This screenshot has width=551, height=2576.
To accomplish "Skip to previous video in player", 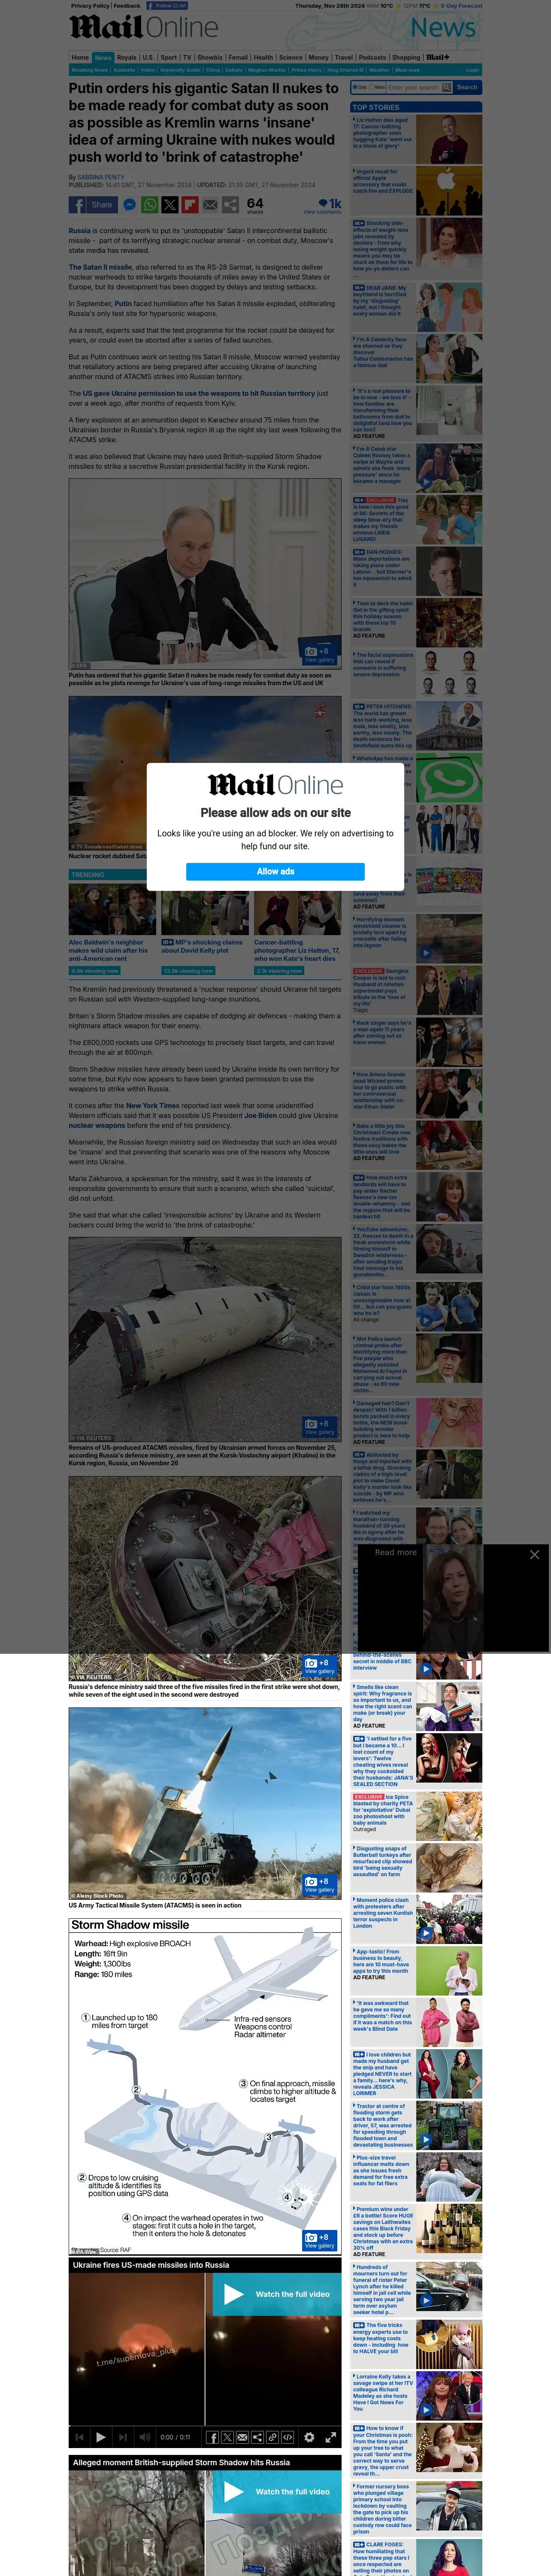I will click(x=79, y=2437).
